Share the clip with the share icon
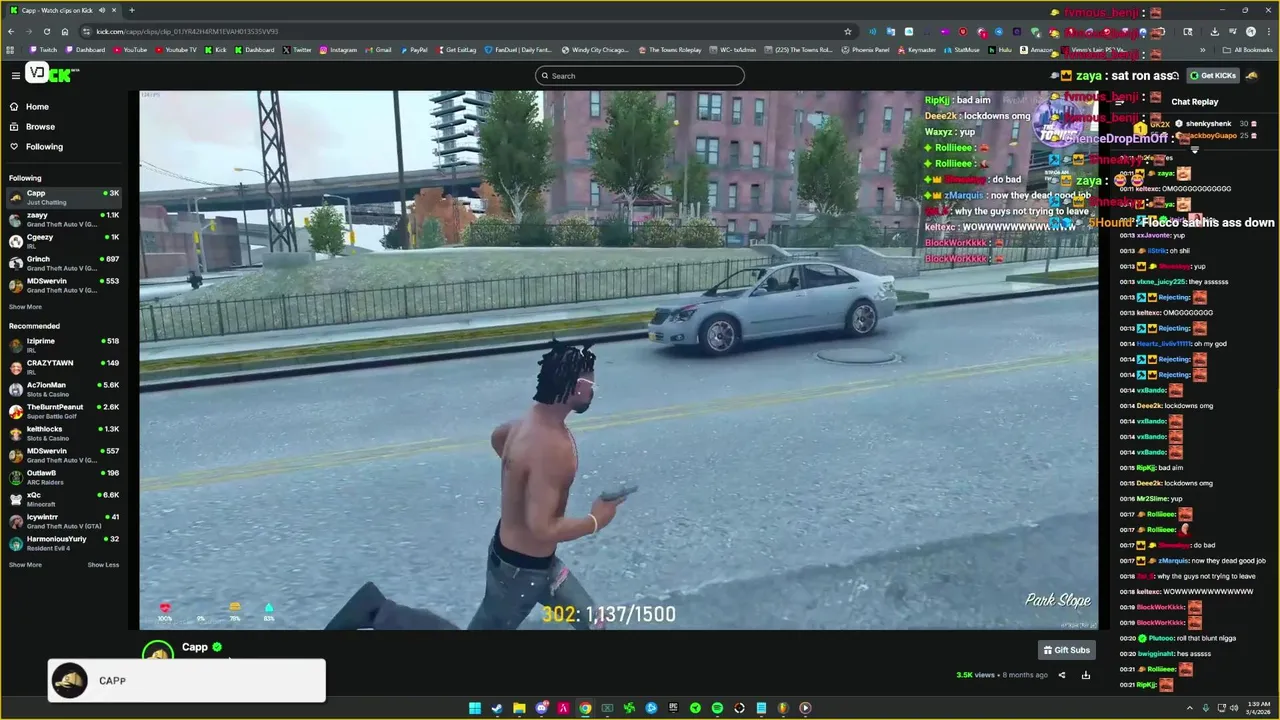The height and width of the screenshot is (720, 1280). coord(1062,675)
